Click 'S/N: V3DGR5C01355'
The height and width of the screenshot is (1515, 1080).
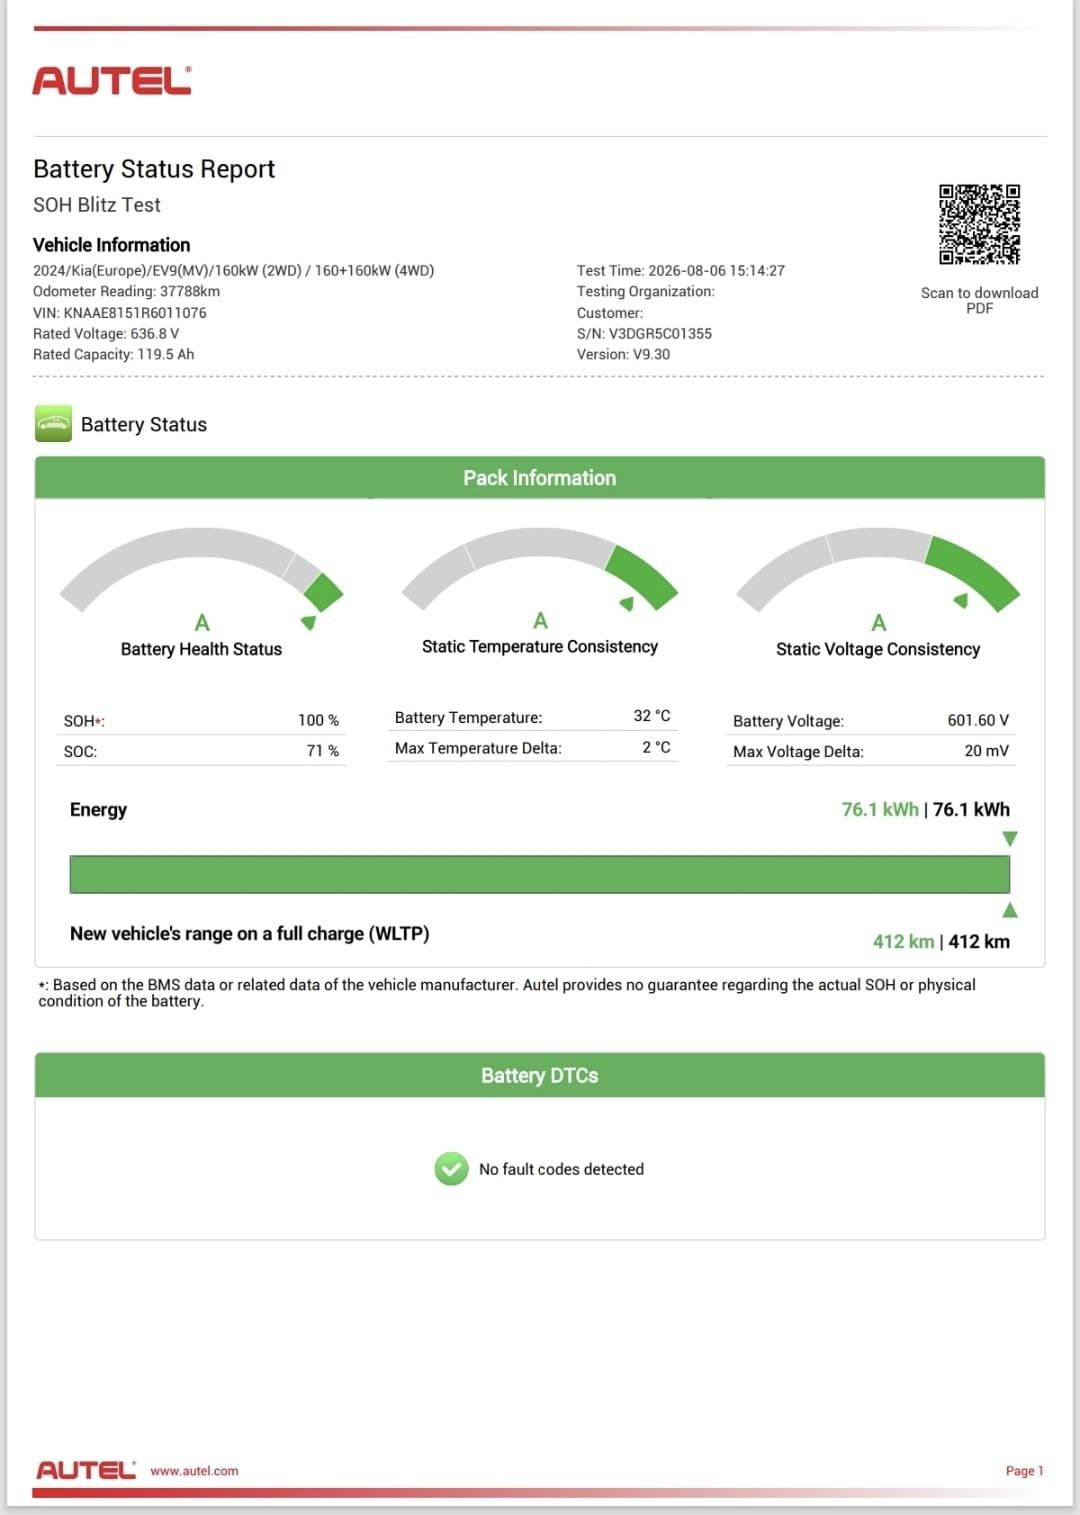coord(644,333)
